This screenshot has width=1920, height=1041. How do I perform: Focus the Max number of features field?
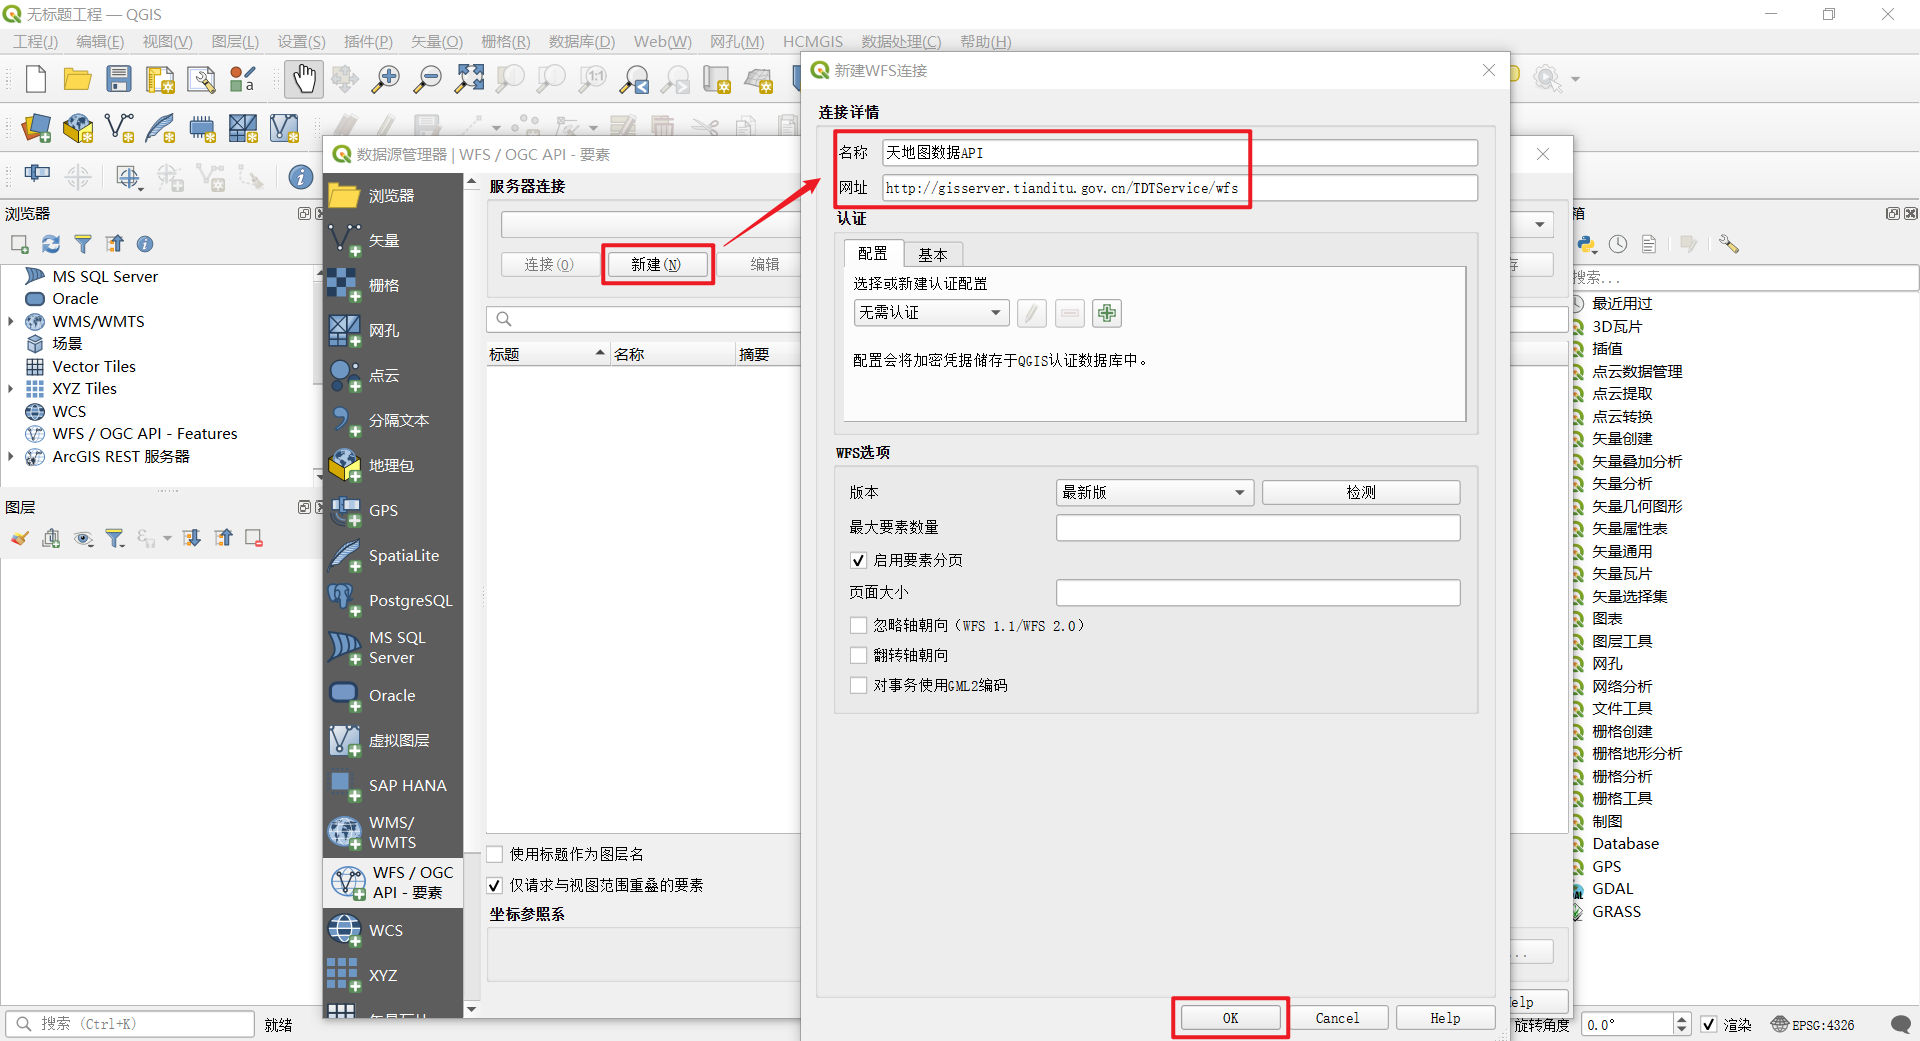pos(1258,528)
